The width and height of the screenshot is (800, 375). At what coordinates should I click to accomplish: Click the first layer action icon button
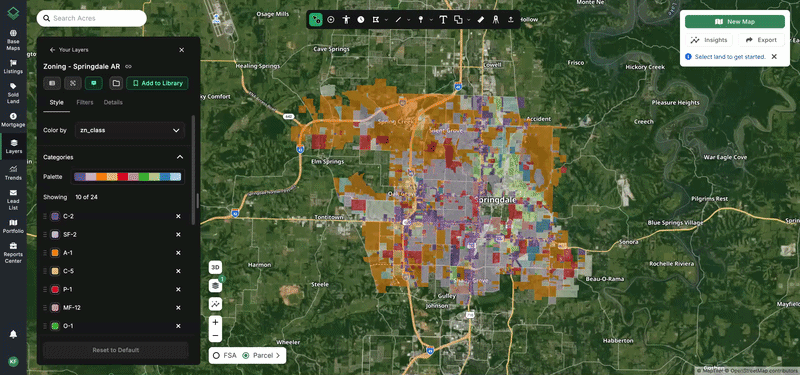click(52, 83)
